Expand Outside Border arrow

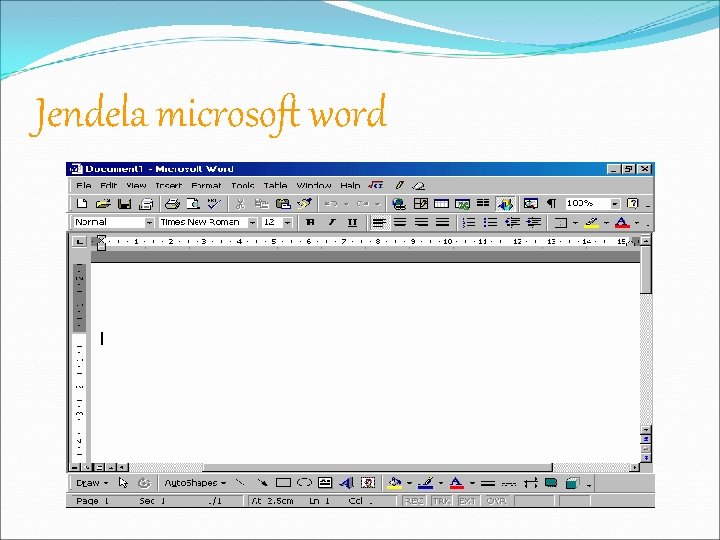(575, 223)
